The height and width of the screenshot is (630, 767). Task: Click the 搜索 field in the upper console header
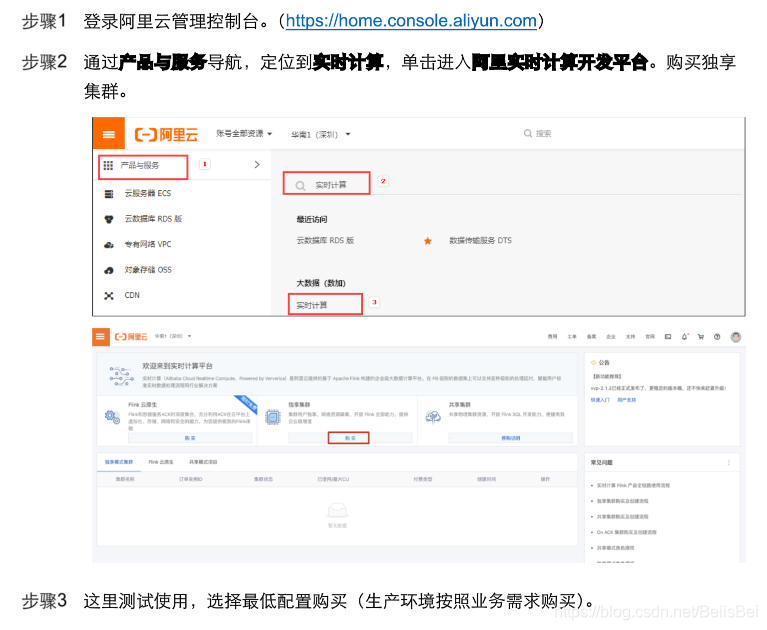click(538, 134)
